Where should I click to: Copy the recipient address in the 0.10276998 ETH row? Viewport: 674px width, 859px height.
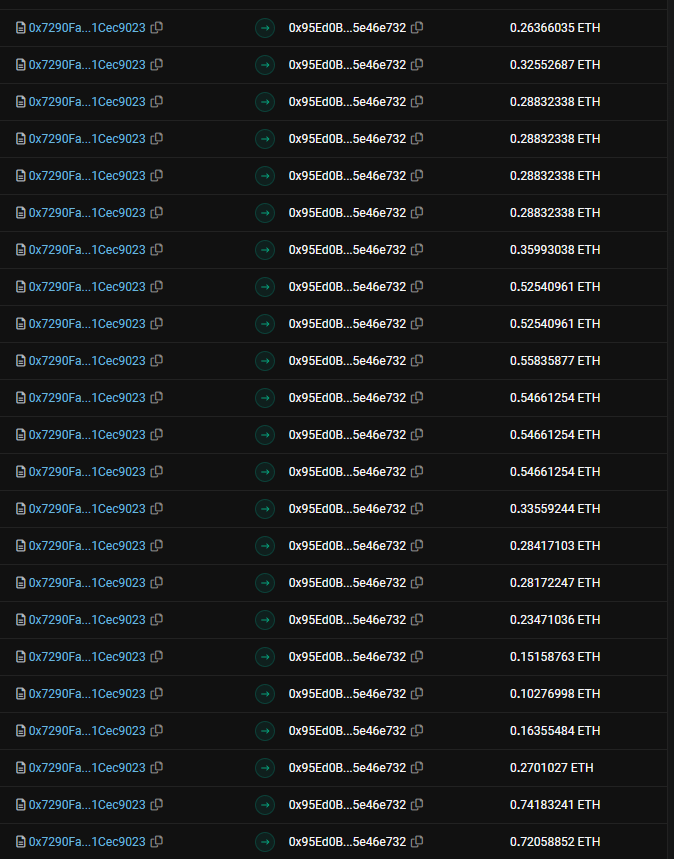(417, 694)
